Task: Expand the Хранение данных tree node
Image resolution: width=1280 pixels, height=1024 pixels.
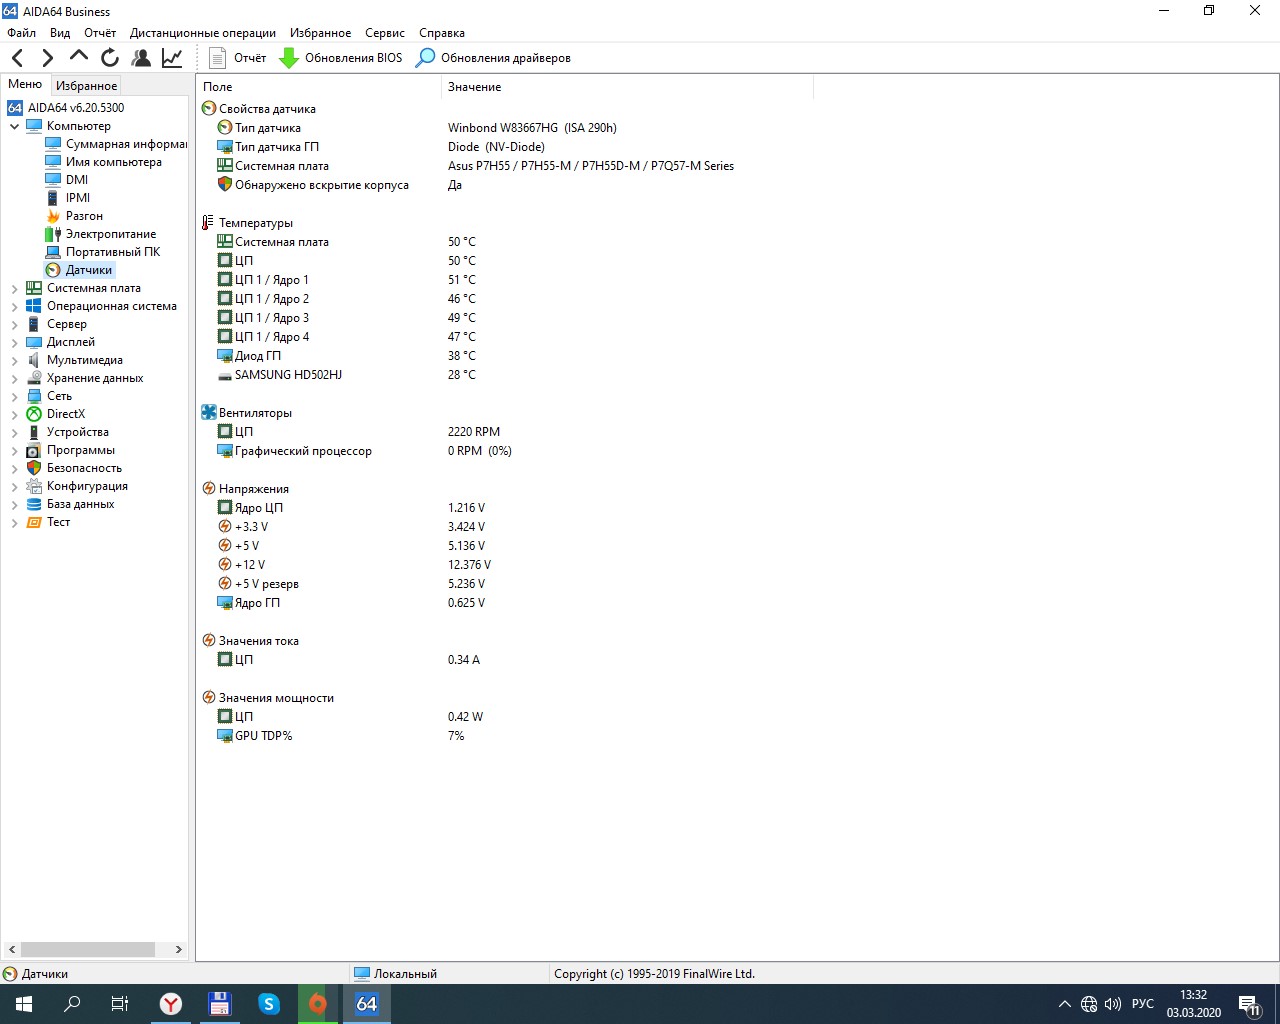Action: (14, 378)
